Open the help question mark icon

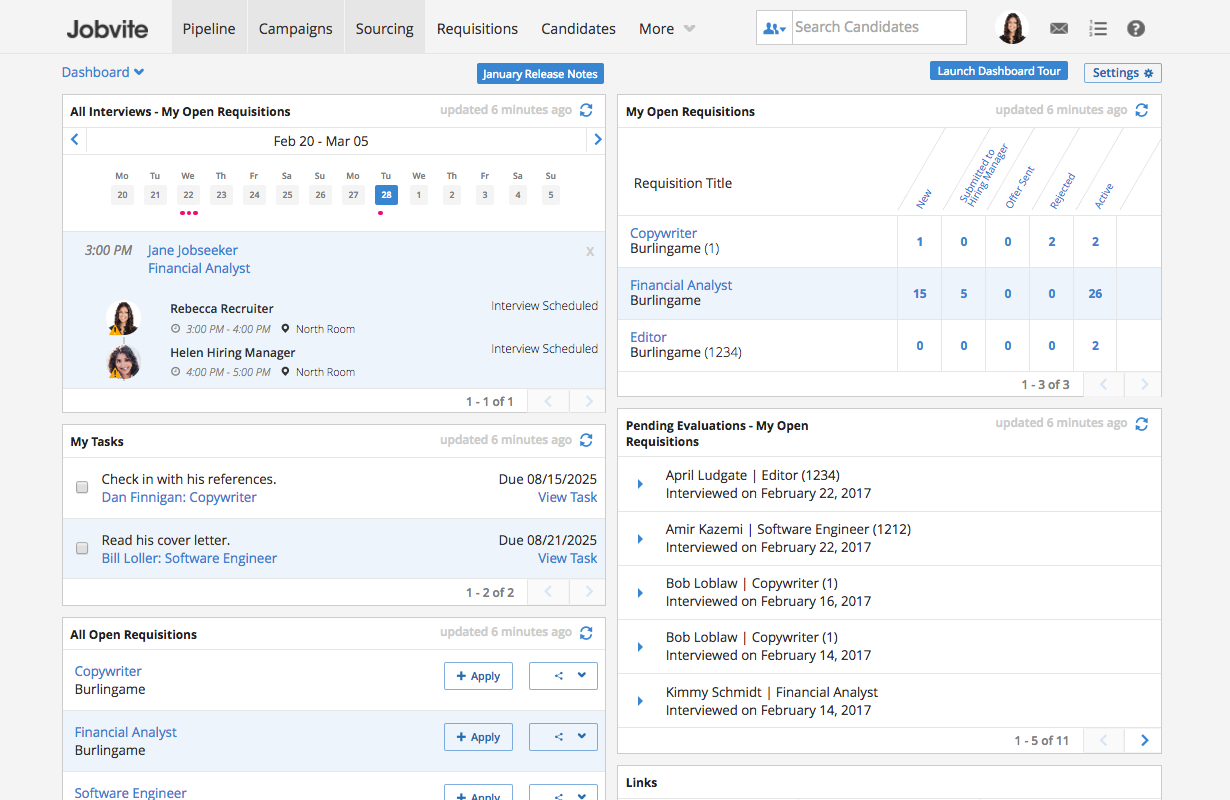[1136, 28]
